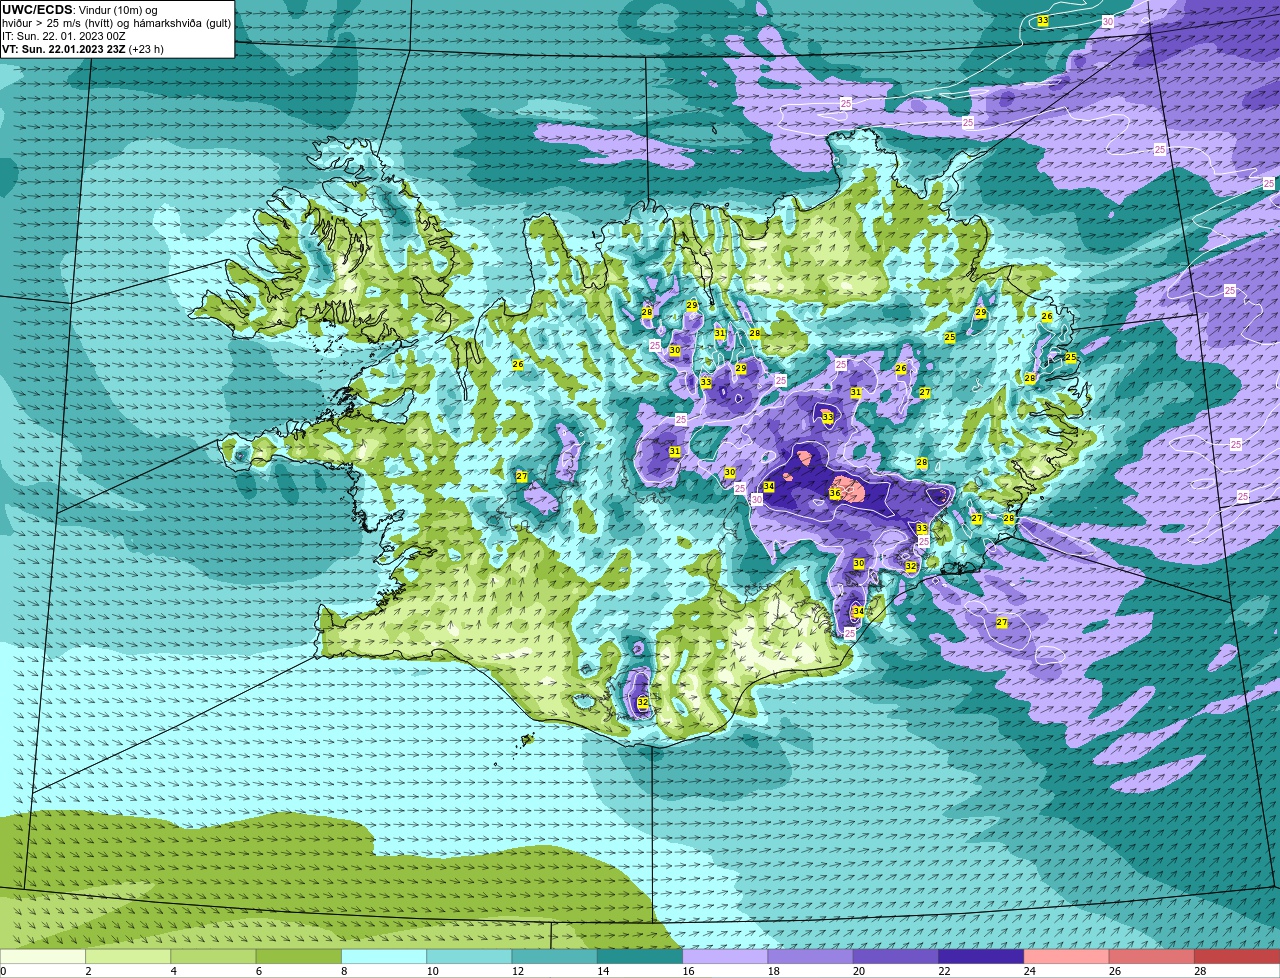Image resolution: width=1280 pixels, height=978 pixels.
Task: Select the legend swatch between 16 and 18
Action: [725, 957]
